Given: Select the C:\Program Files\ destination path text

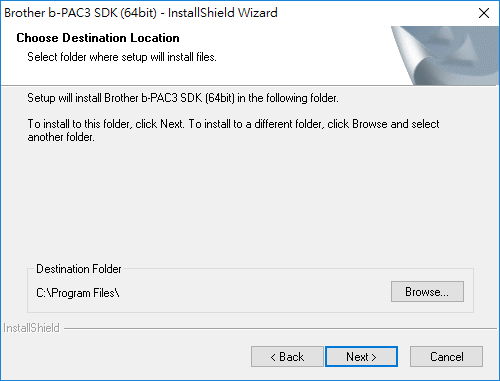Looking at the screenshot, I should [78, 293].
